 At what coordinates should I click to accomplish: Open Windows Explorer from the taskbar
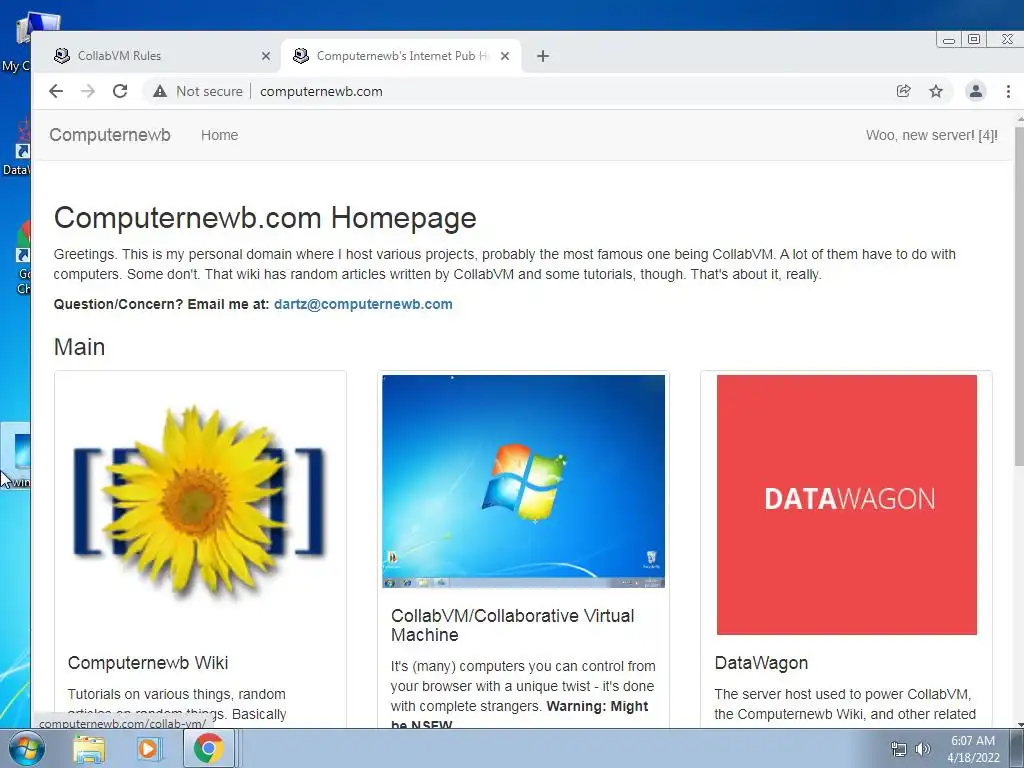pyautogui.click(x=89, y=748)
